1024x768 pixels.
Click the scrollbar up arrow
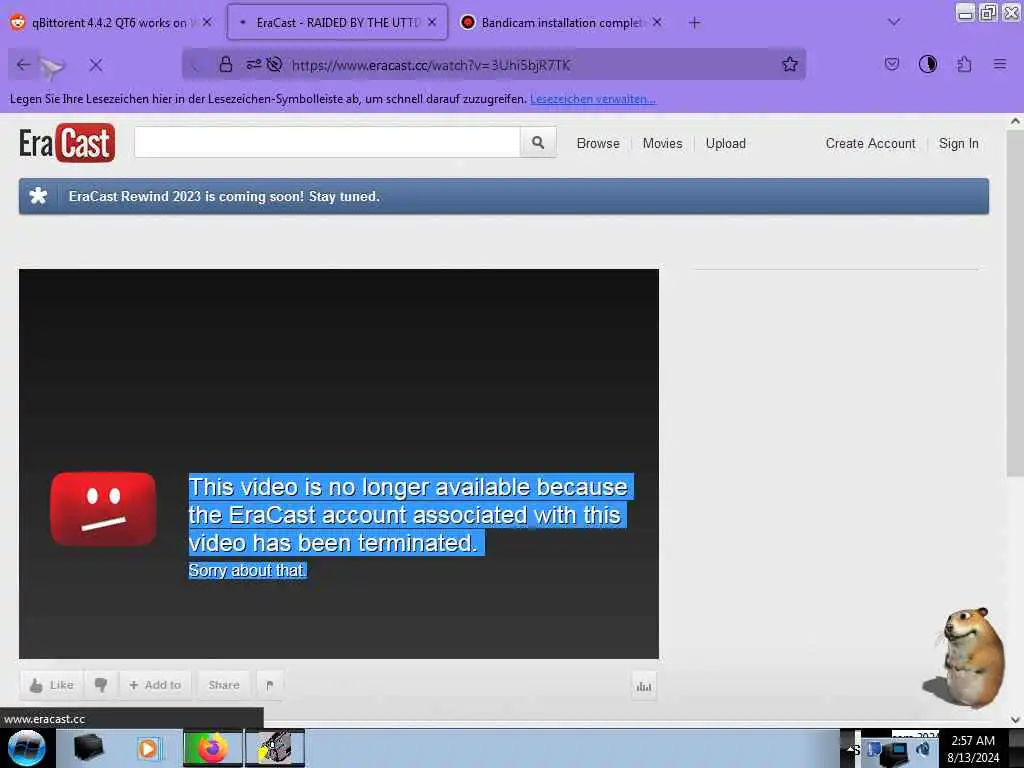1015,121
